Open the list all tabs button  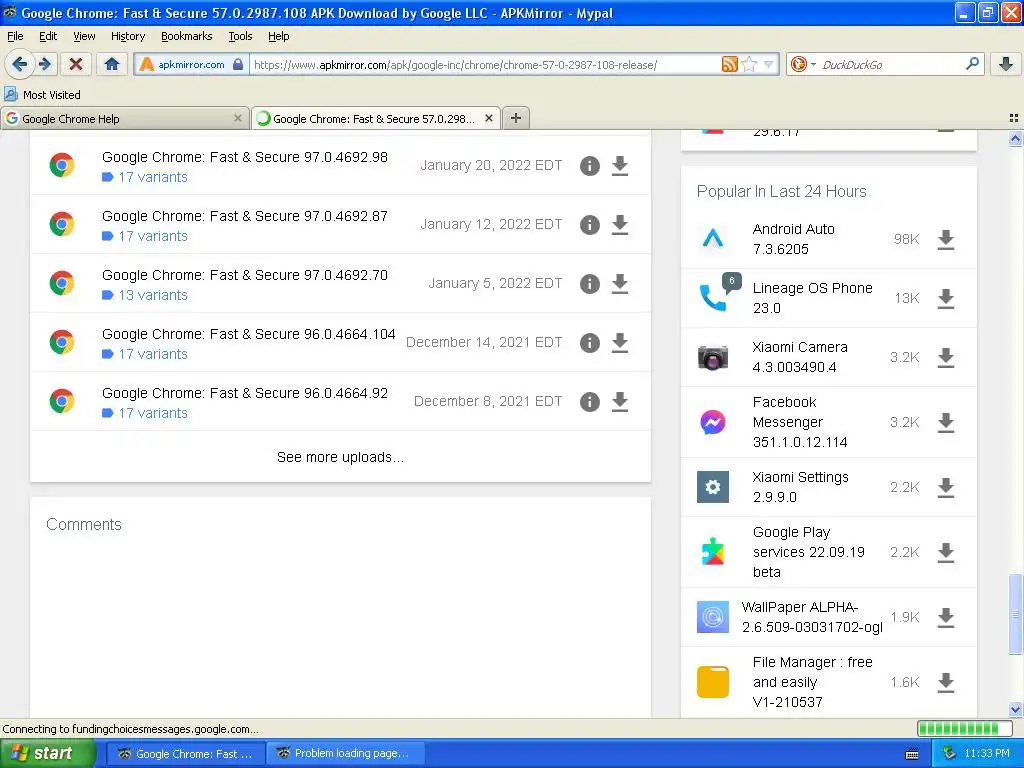coord(1014,118)
